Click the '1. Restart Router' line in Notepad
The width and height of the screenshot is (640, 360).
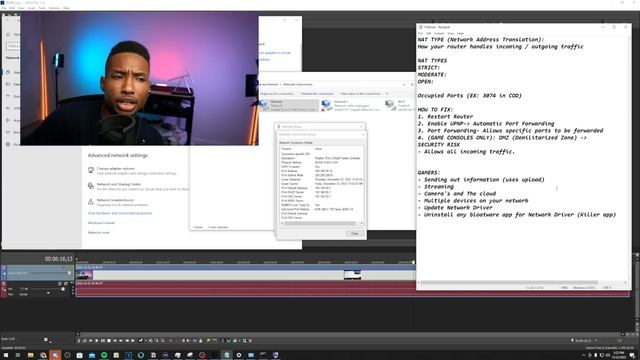point(445,117)
